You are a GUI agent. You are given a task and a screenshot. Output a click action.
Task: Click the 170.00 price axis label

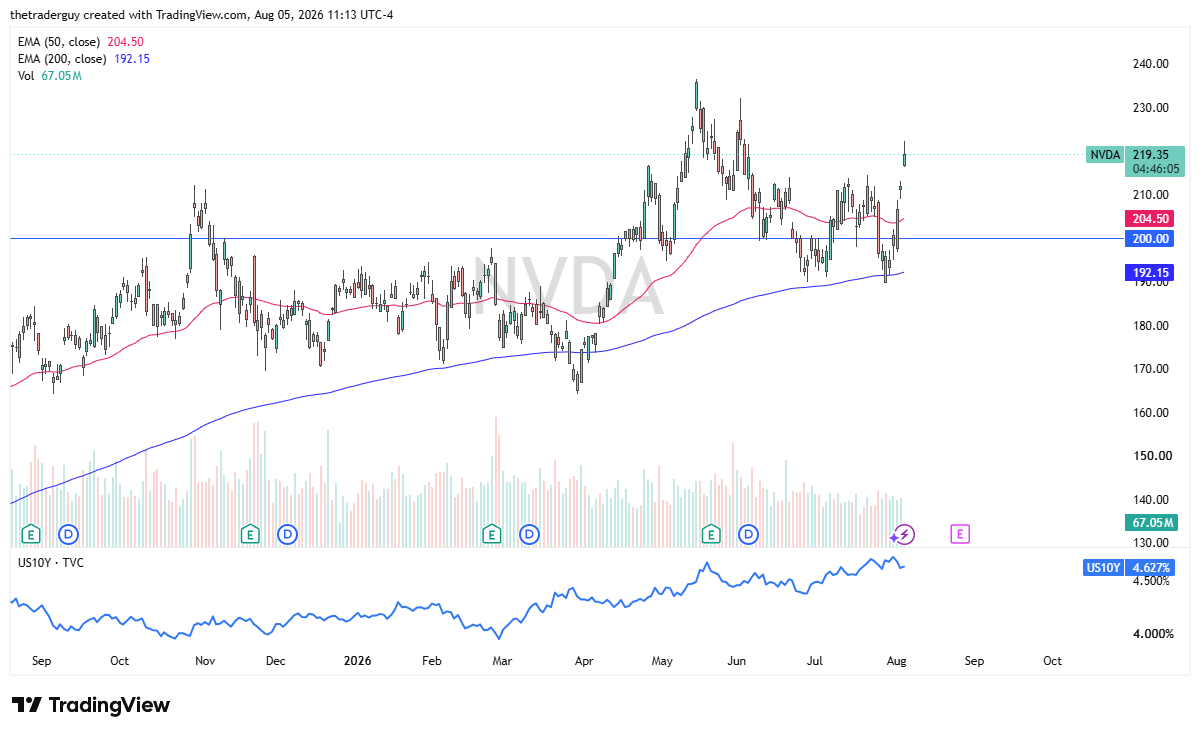[x=1151, y=369]
